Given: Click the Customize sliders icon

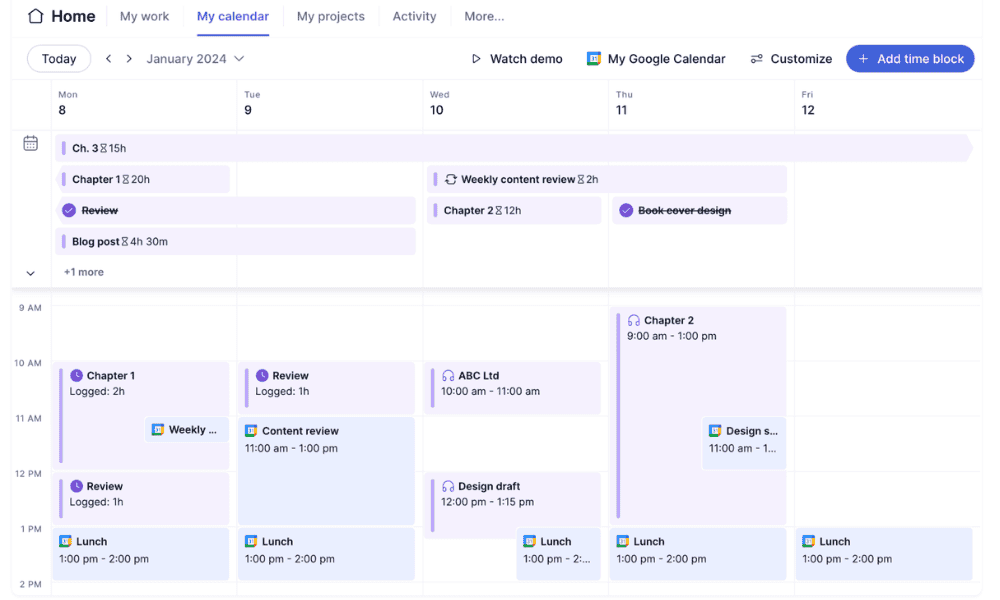Looking at the screenshot, I should coord(757,59).
